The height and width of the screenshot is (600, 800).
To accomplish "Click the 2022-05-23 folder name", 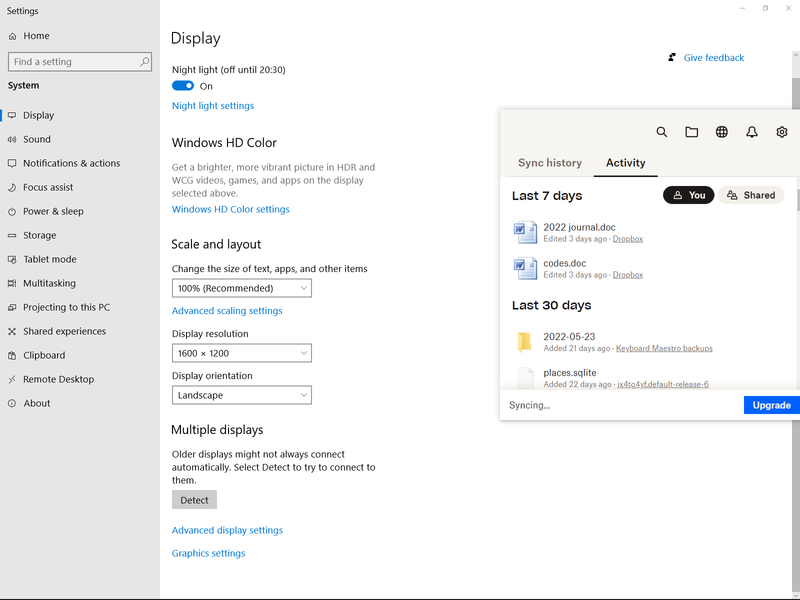I will [569, 337].
